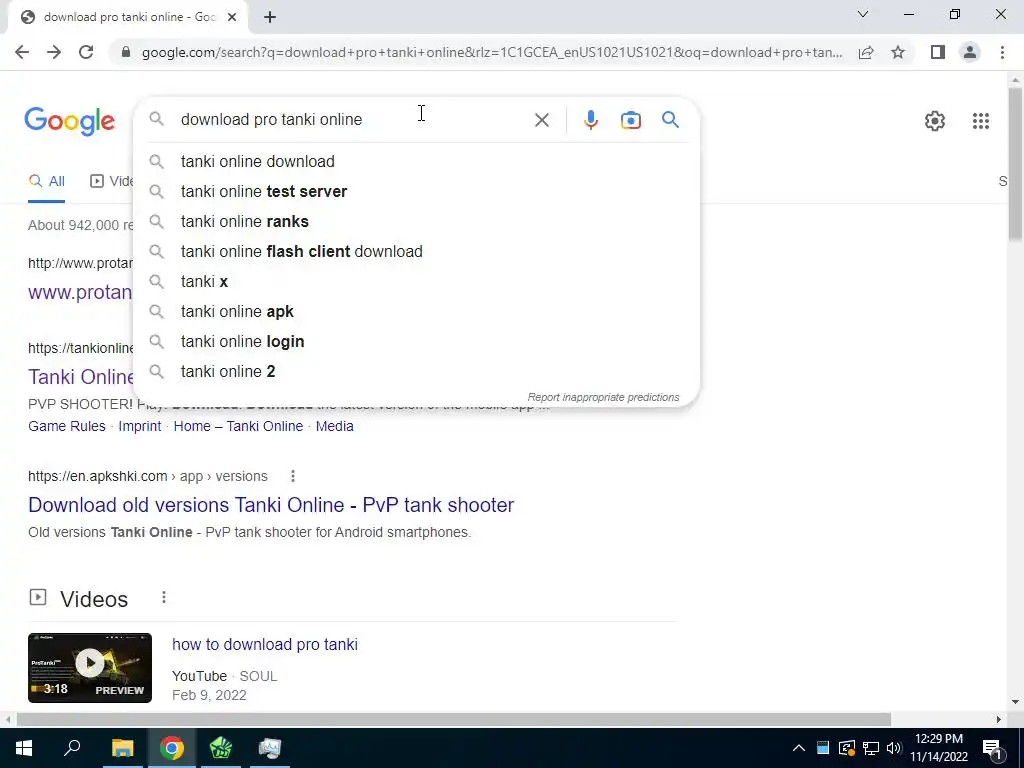Viewport: 1024px width, 768px height.
Task: Clear the search box text
Action: coord(541,120)
